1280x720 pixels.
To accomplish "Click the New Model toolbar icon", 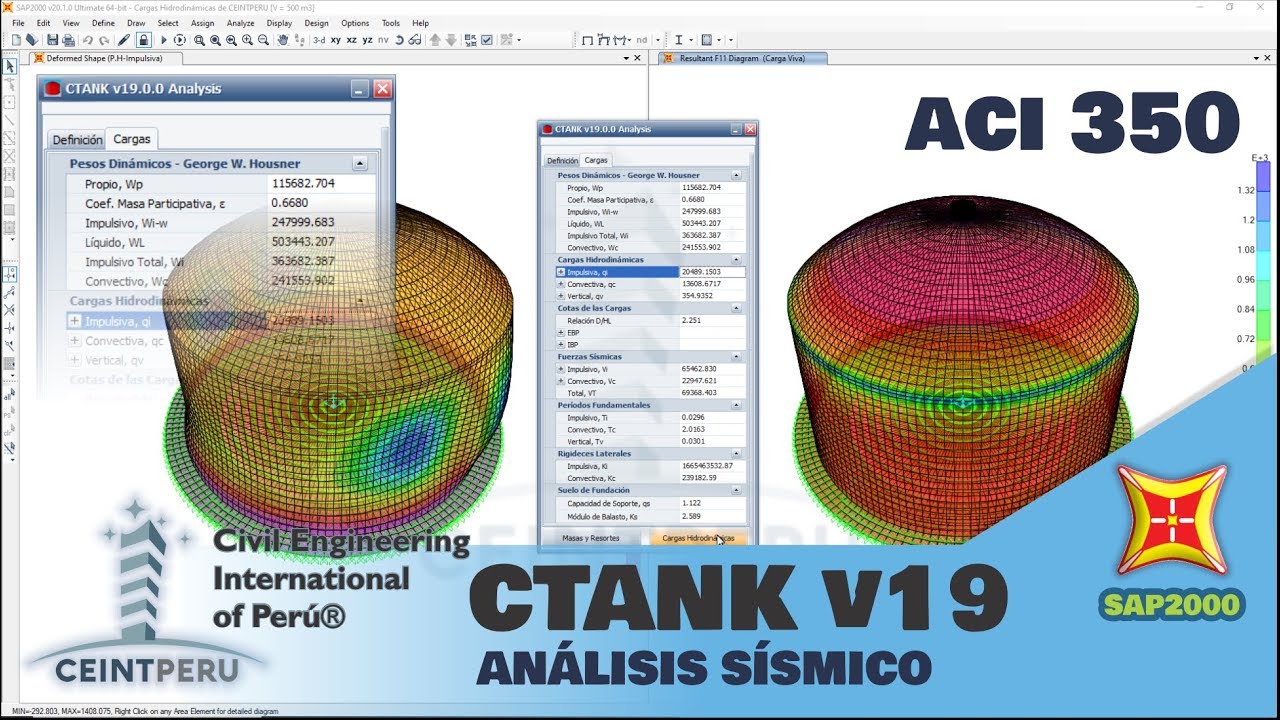I will coord(16,40).
